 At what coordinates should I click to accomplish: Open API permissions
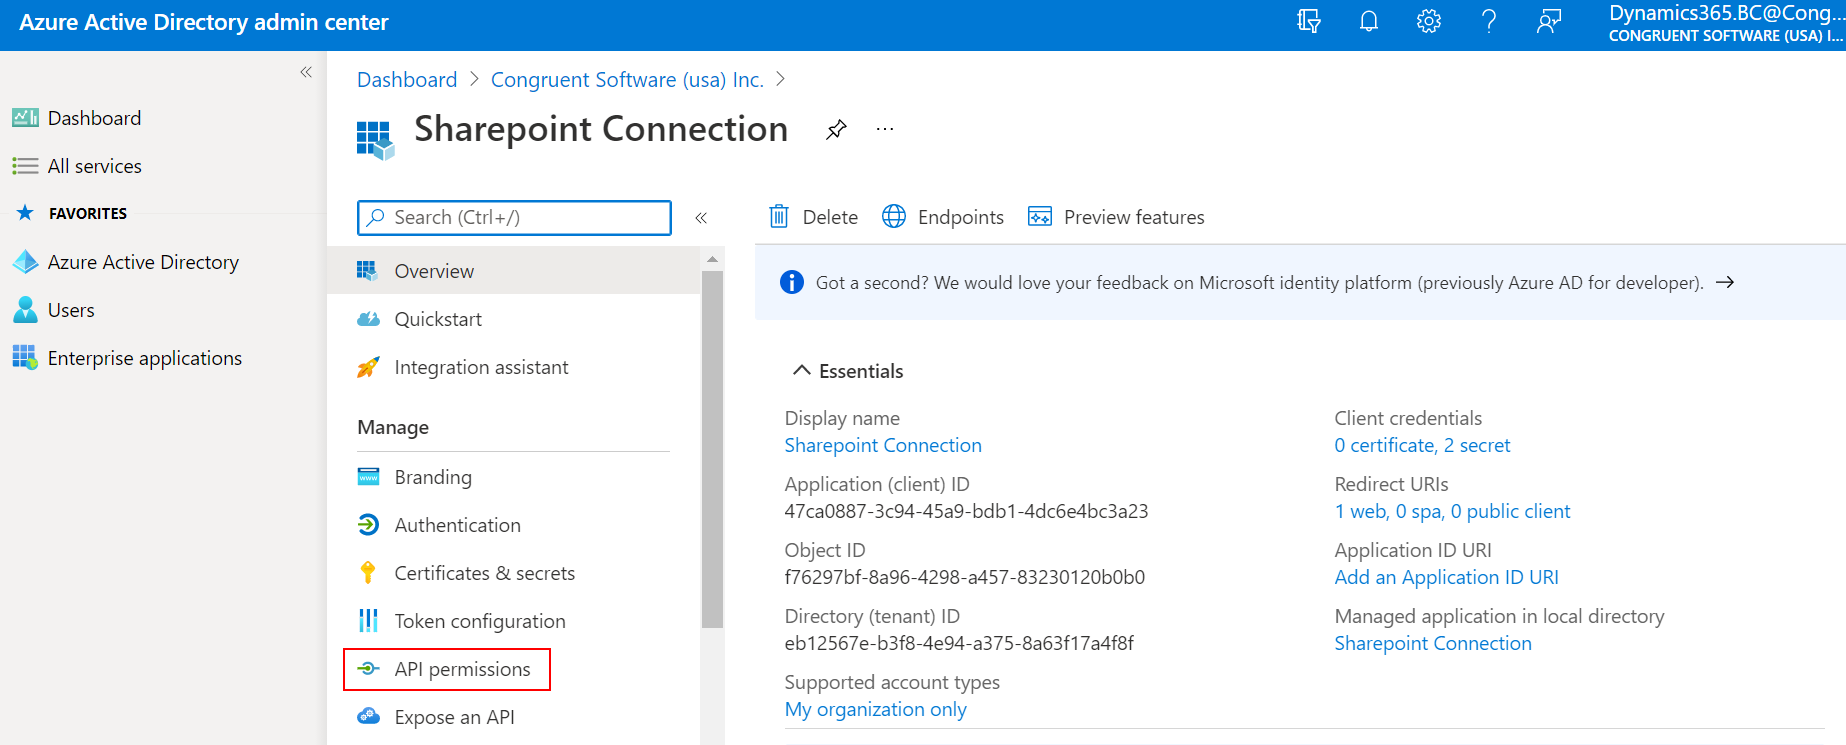[447, 669]
